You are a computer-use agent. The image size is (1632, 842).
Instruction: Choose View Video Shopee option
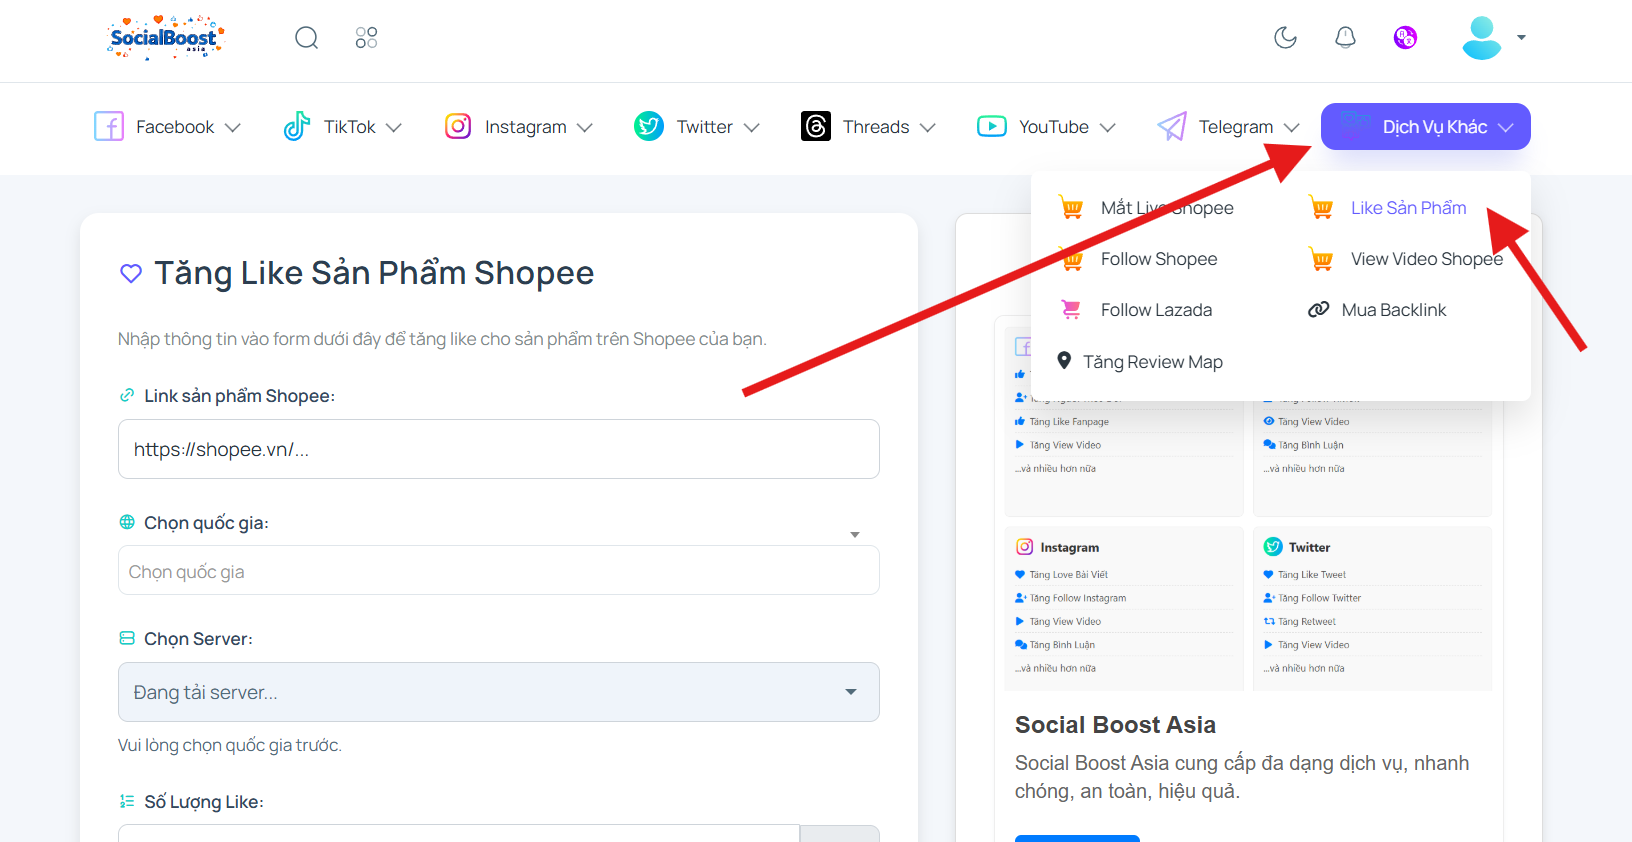(1427, 259)
